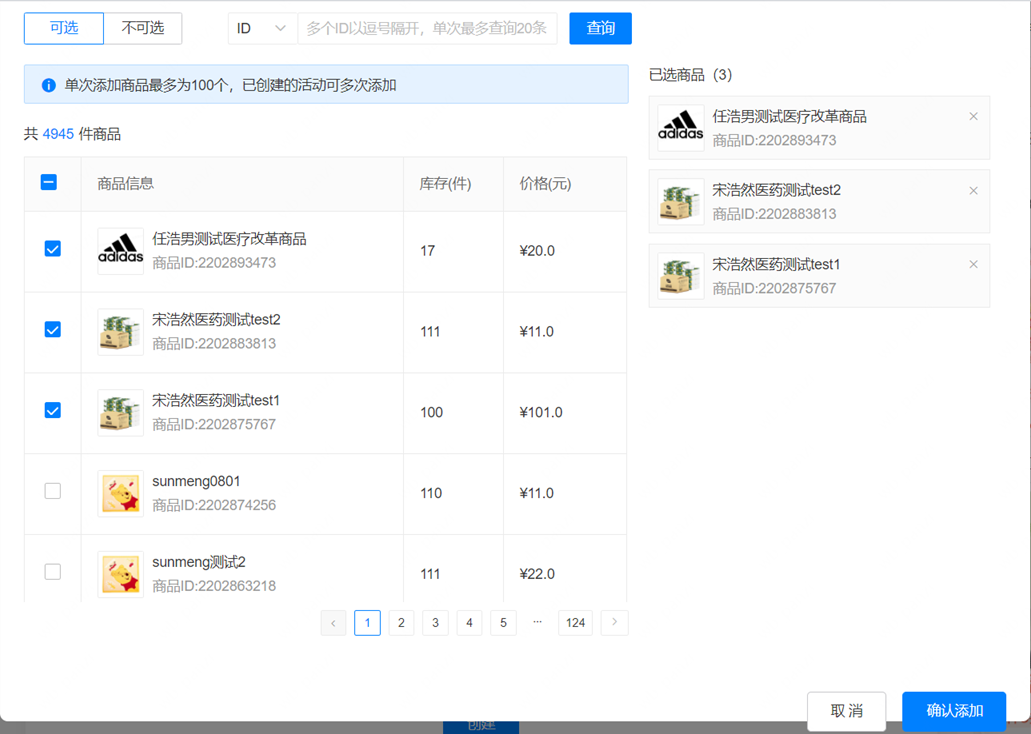This screenshot has height=734, width=1031.
Task: Focus the multiple ID search input field
Action: [x=428, y=29]
